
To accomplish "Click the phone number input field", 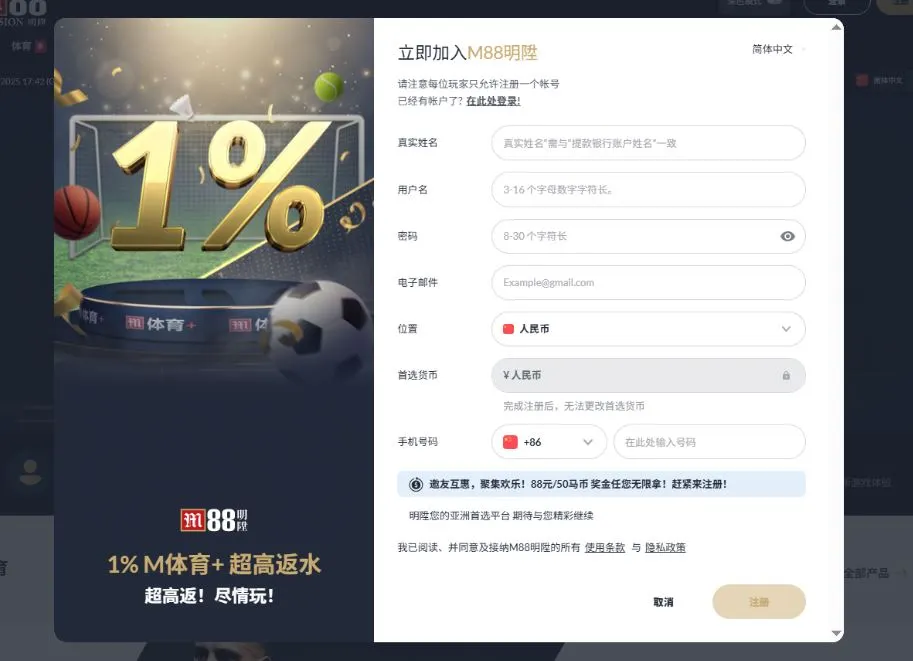I will click(709, 442).
